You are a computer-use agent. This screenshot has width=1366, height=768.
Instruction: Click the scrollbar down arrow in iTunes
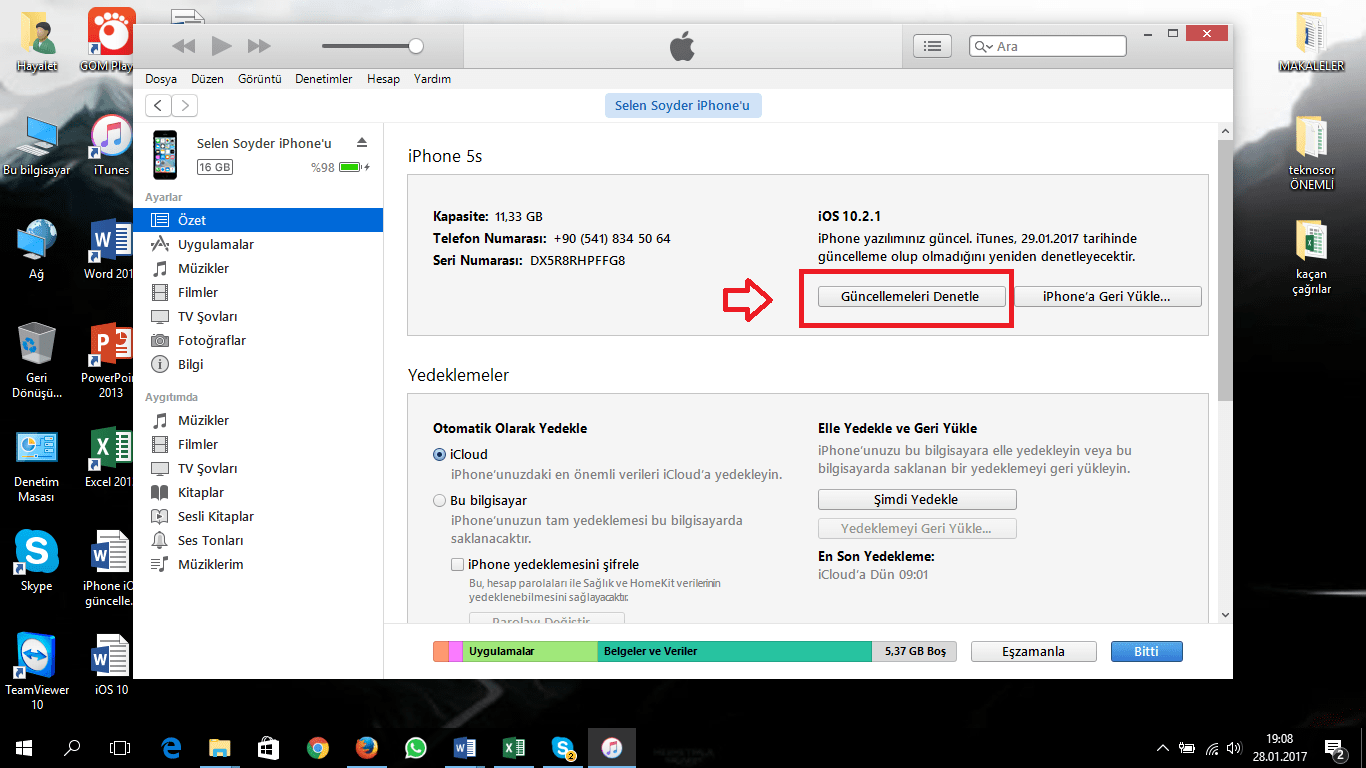tap(1226, 616)
